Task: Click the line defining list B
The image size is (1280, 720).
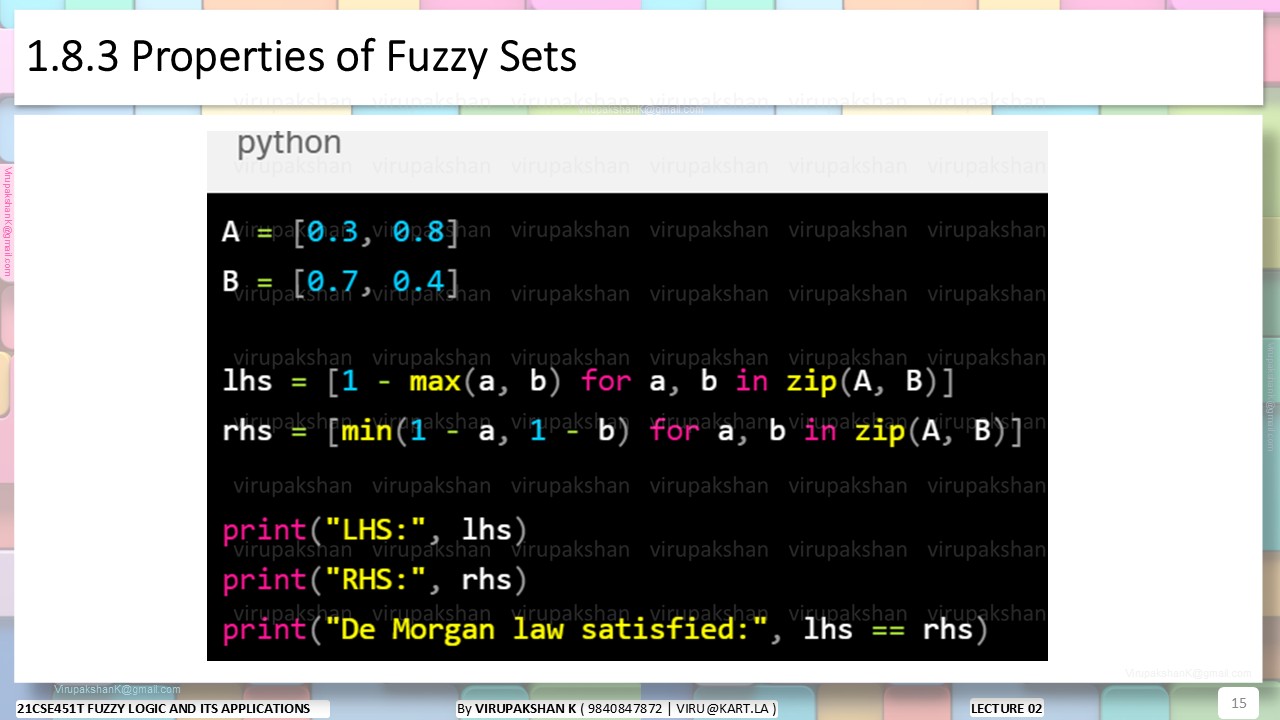Action: pos(340,281)
